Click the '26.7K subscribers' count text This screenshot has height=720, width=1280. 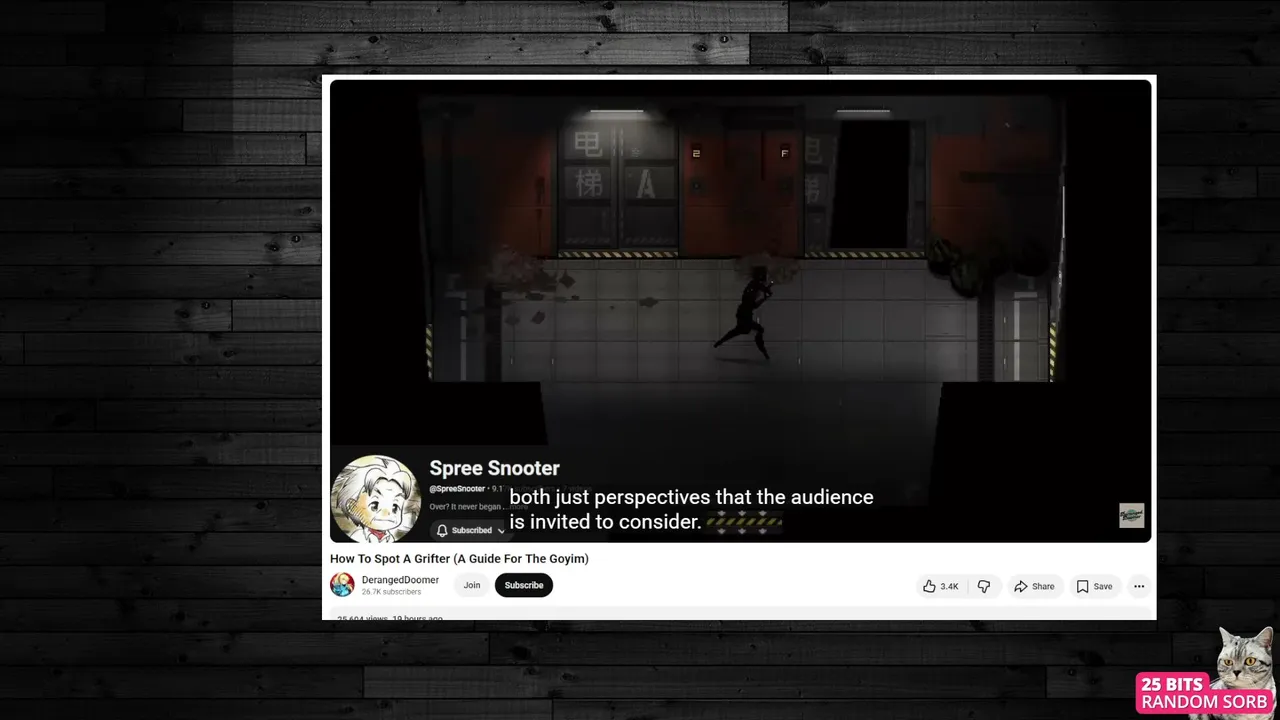[391, 592]
